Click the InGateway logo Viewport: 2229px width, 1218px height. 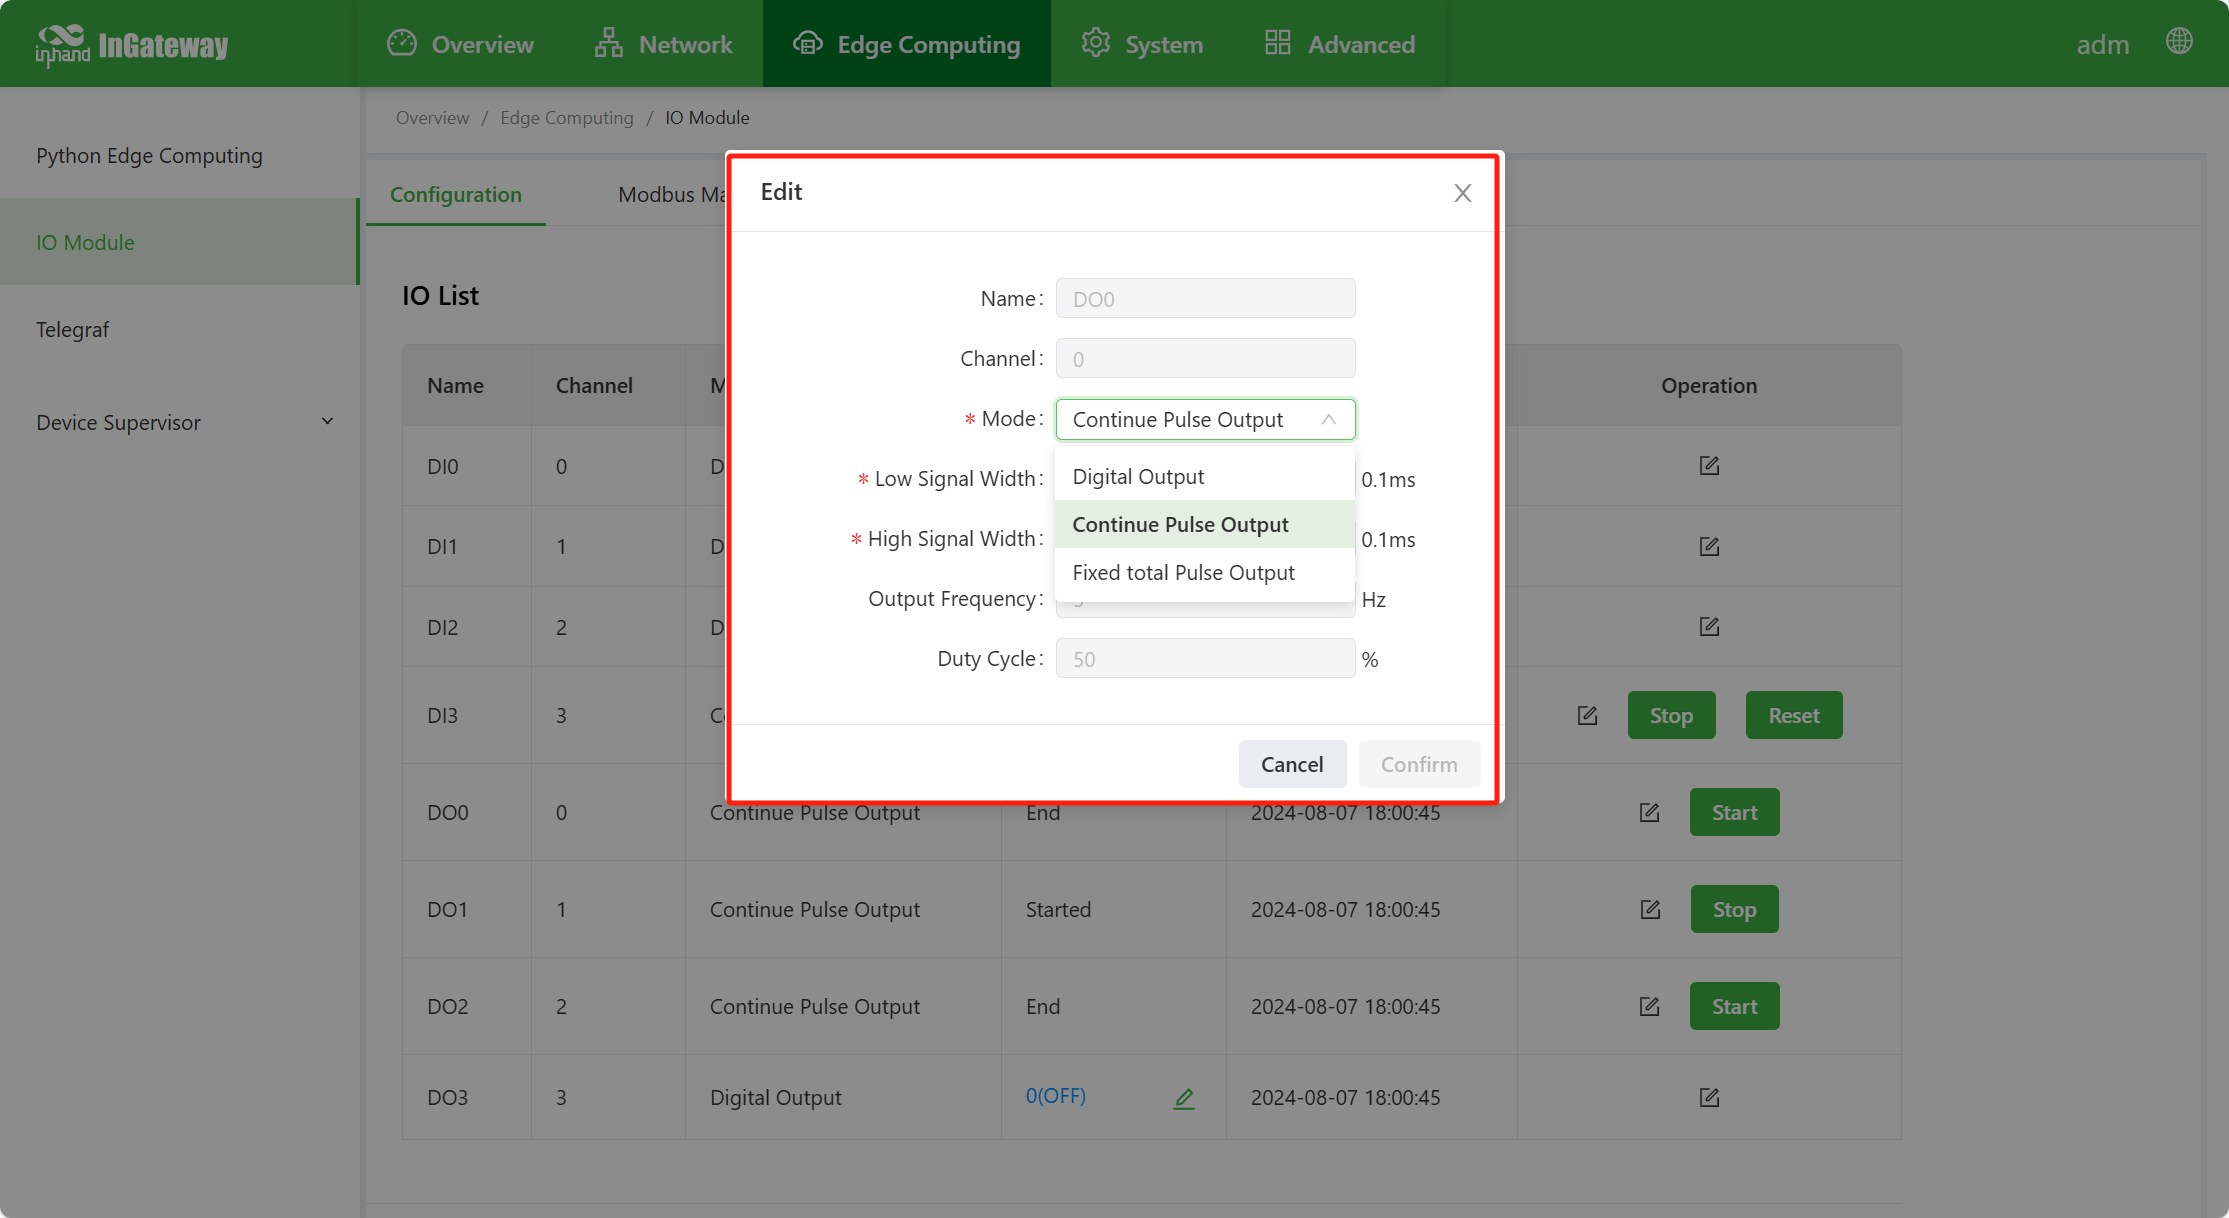click(132, 44)
